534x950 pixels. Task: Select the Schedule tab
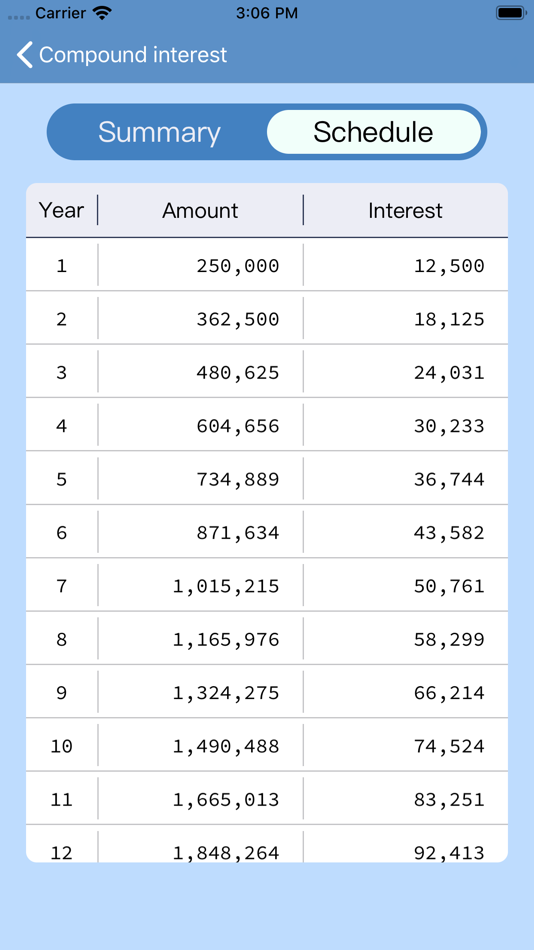pyautogui.click(x=373, y=132)
